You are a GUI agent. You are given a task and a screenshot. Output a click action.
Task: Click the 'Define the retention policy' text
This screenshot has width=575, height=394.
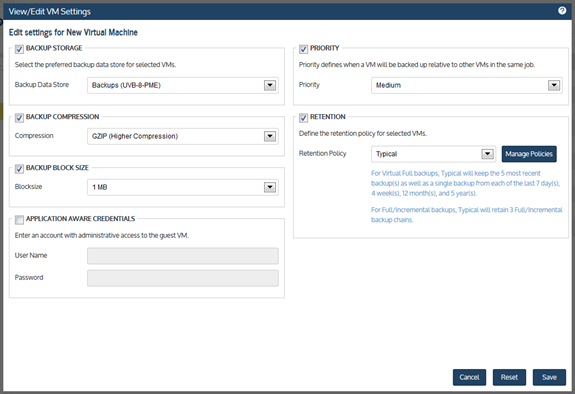[363, 133]
